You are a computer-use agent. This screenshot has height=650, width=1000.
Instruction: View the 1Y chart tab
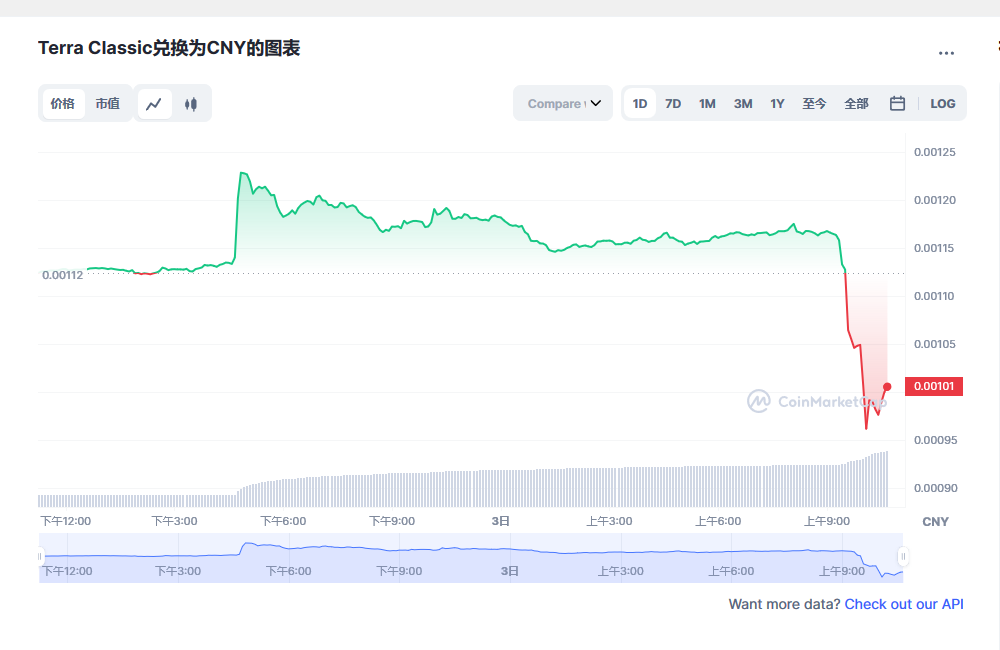tap(777, 103)
